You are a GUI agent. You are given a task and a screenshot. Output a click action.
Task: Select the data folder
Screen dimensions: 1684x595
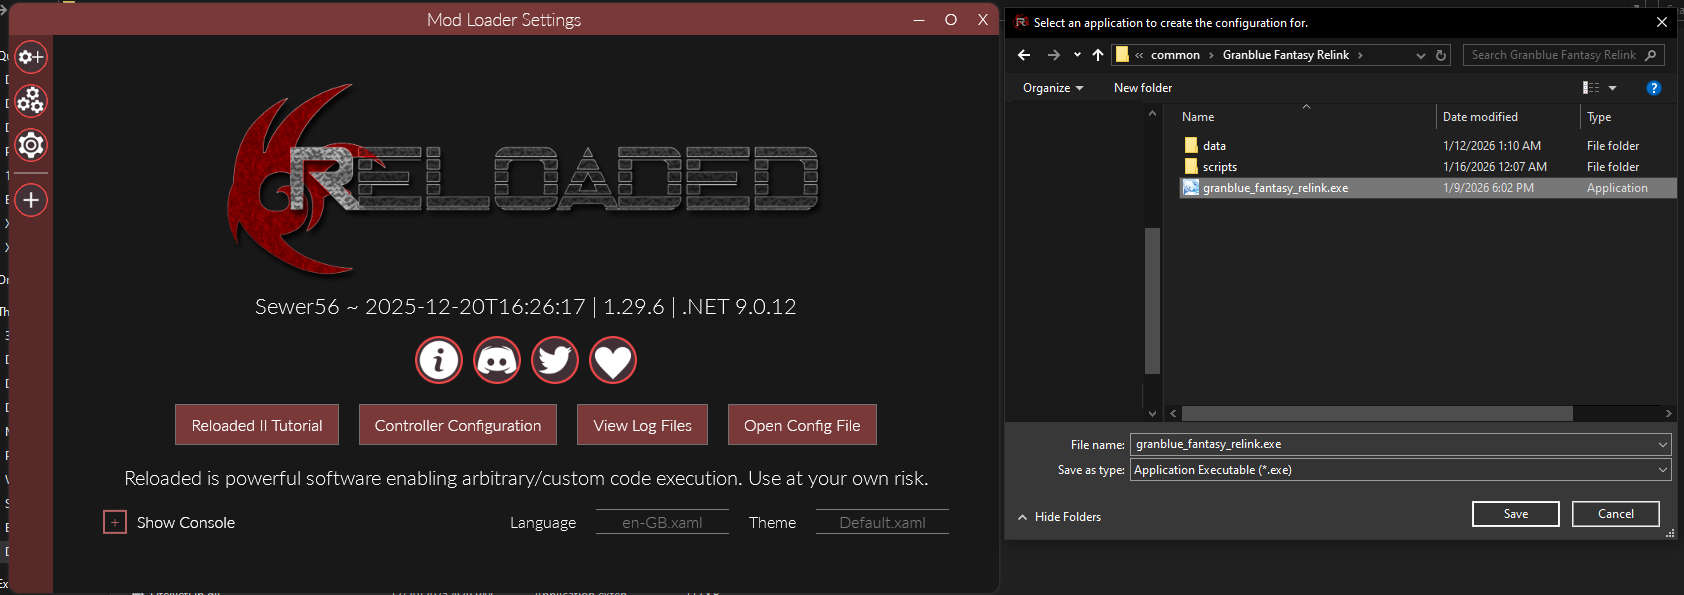[x=1214, y=146]
